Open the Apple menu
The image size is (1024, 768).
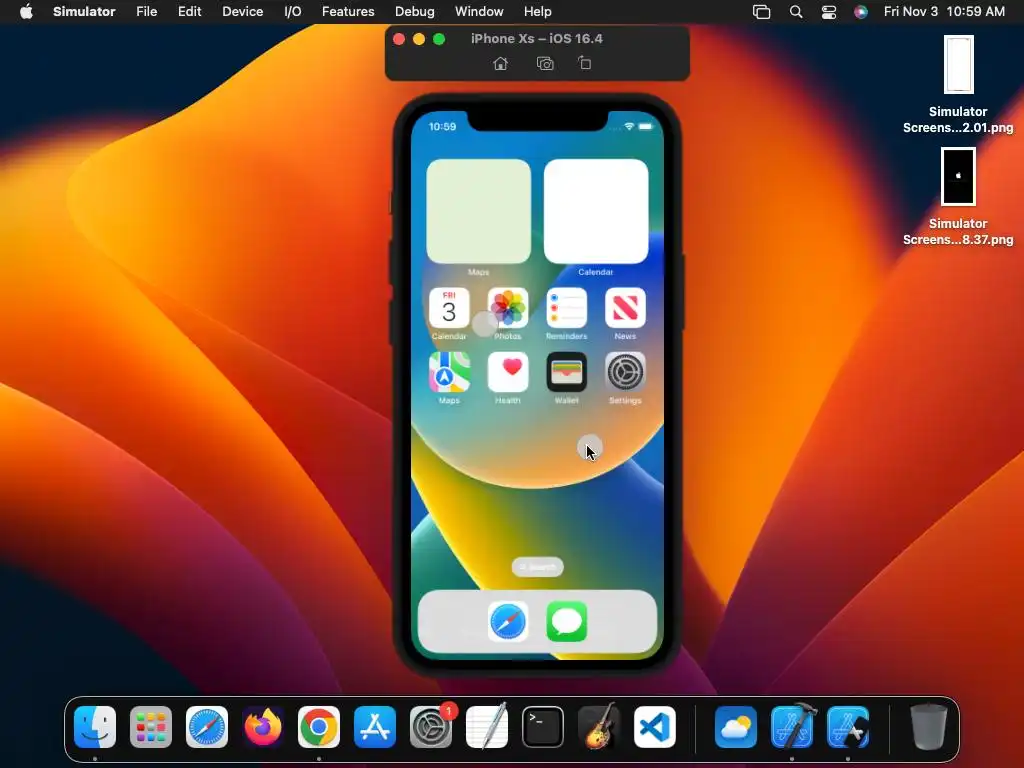point(26,12)
